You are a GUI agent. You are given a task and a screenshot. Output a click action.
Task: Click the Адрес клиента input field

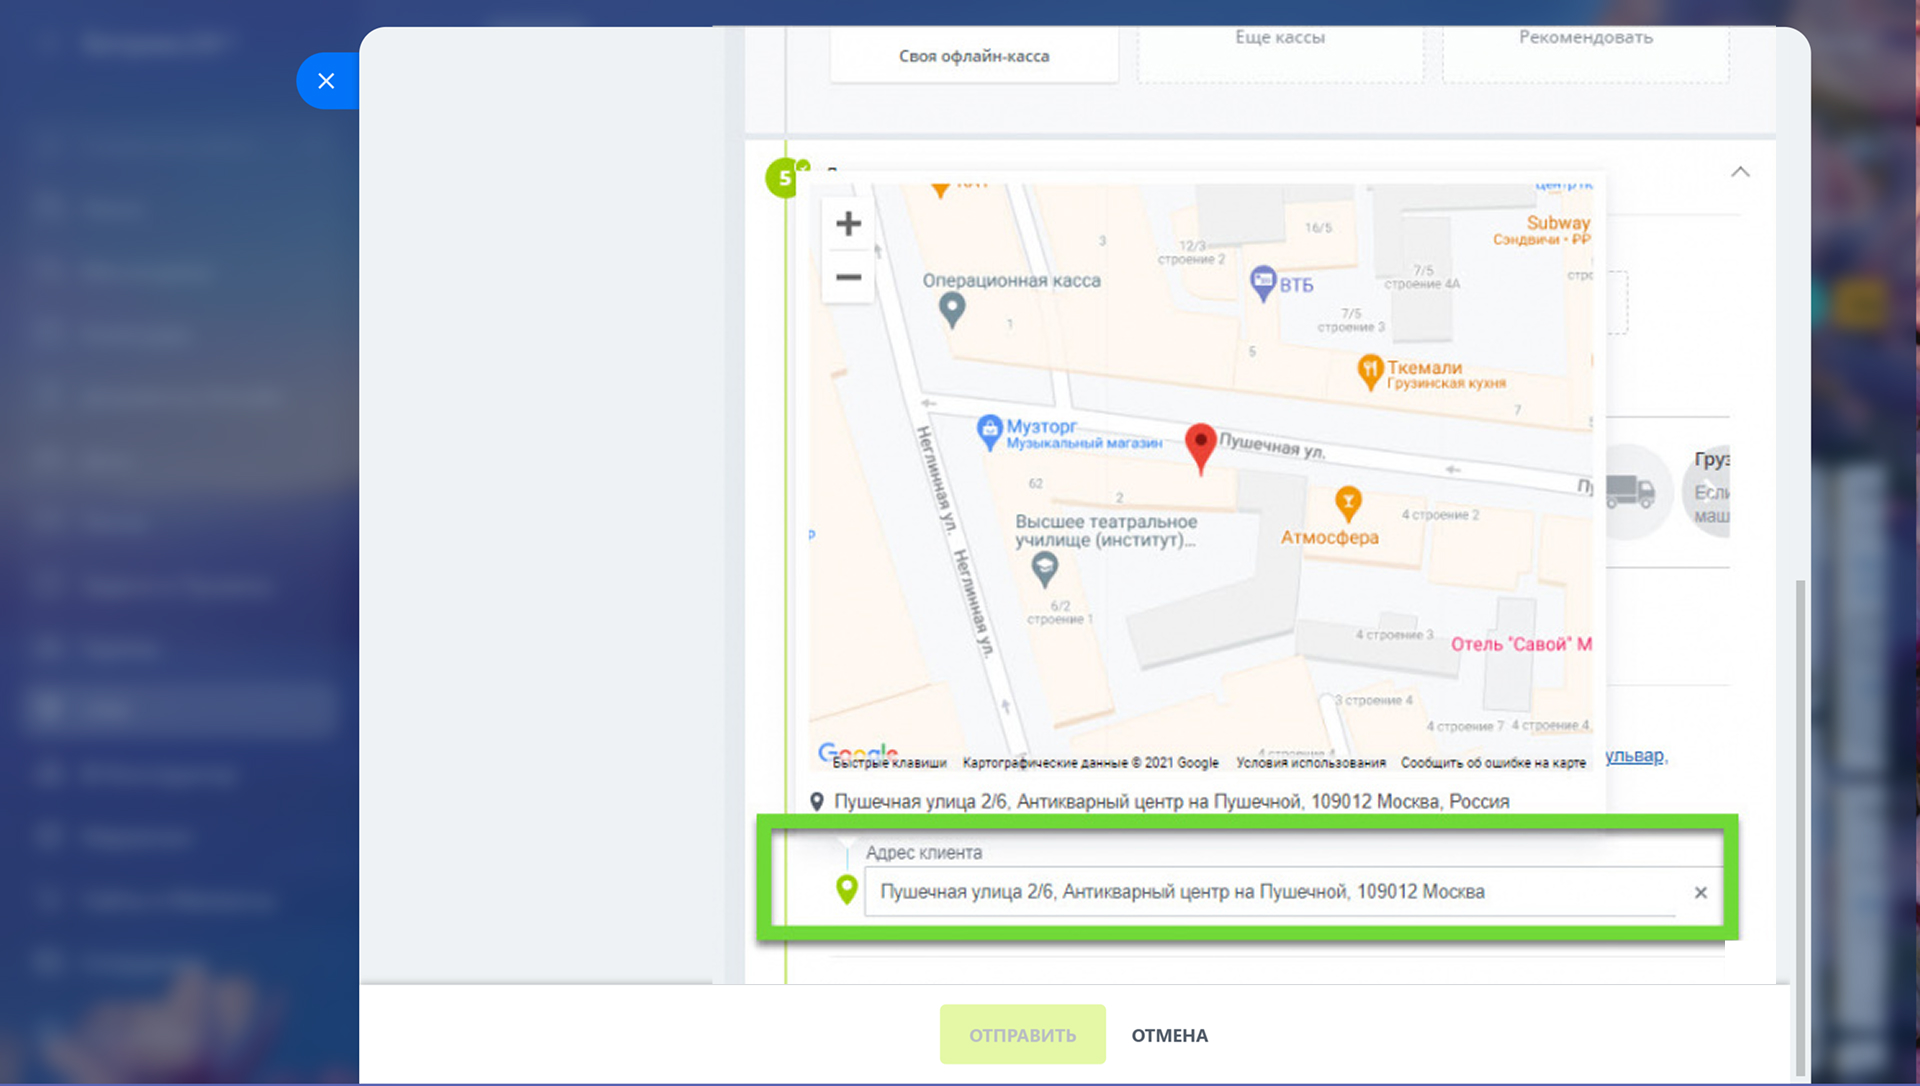click(1271, 891)
